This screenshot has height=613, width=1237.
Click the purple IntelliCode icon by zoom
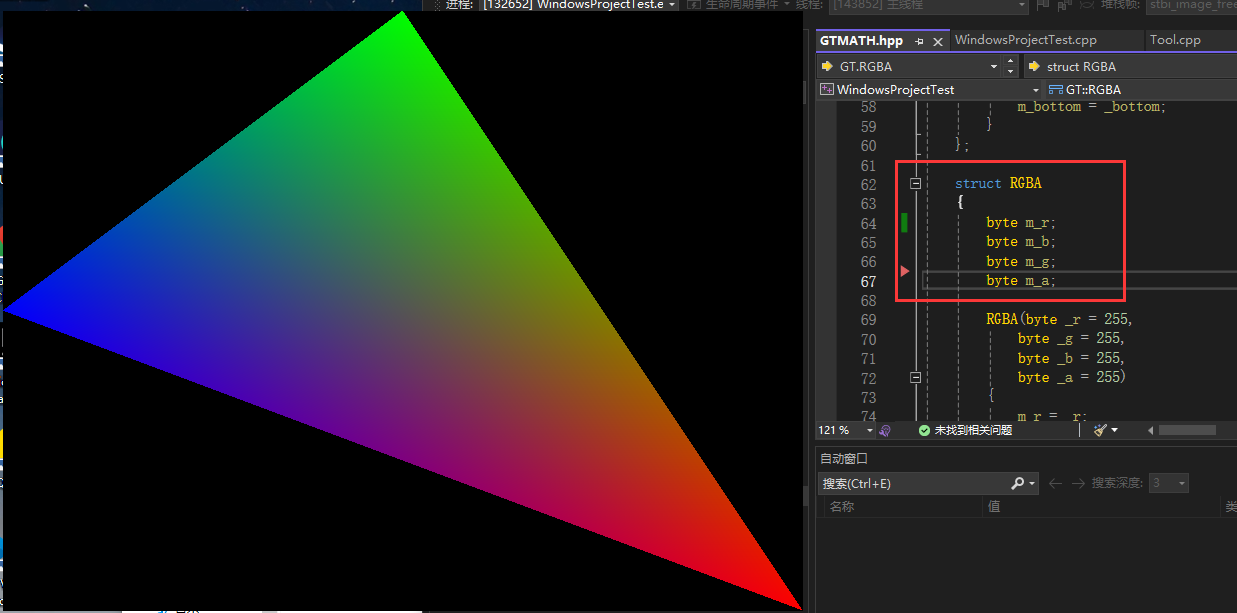[x=885, y=430]
